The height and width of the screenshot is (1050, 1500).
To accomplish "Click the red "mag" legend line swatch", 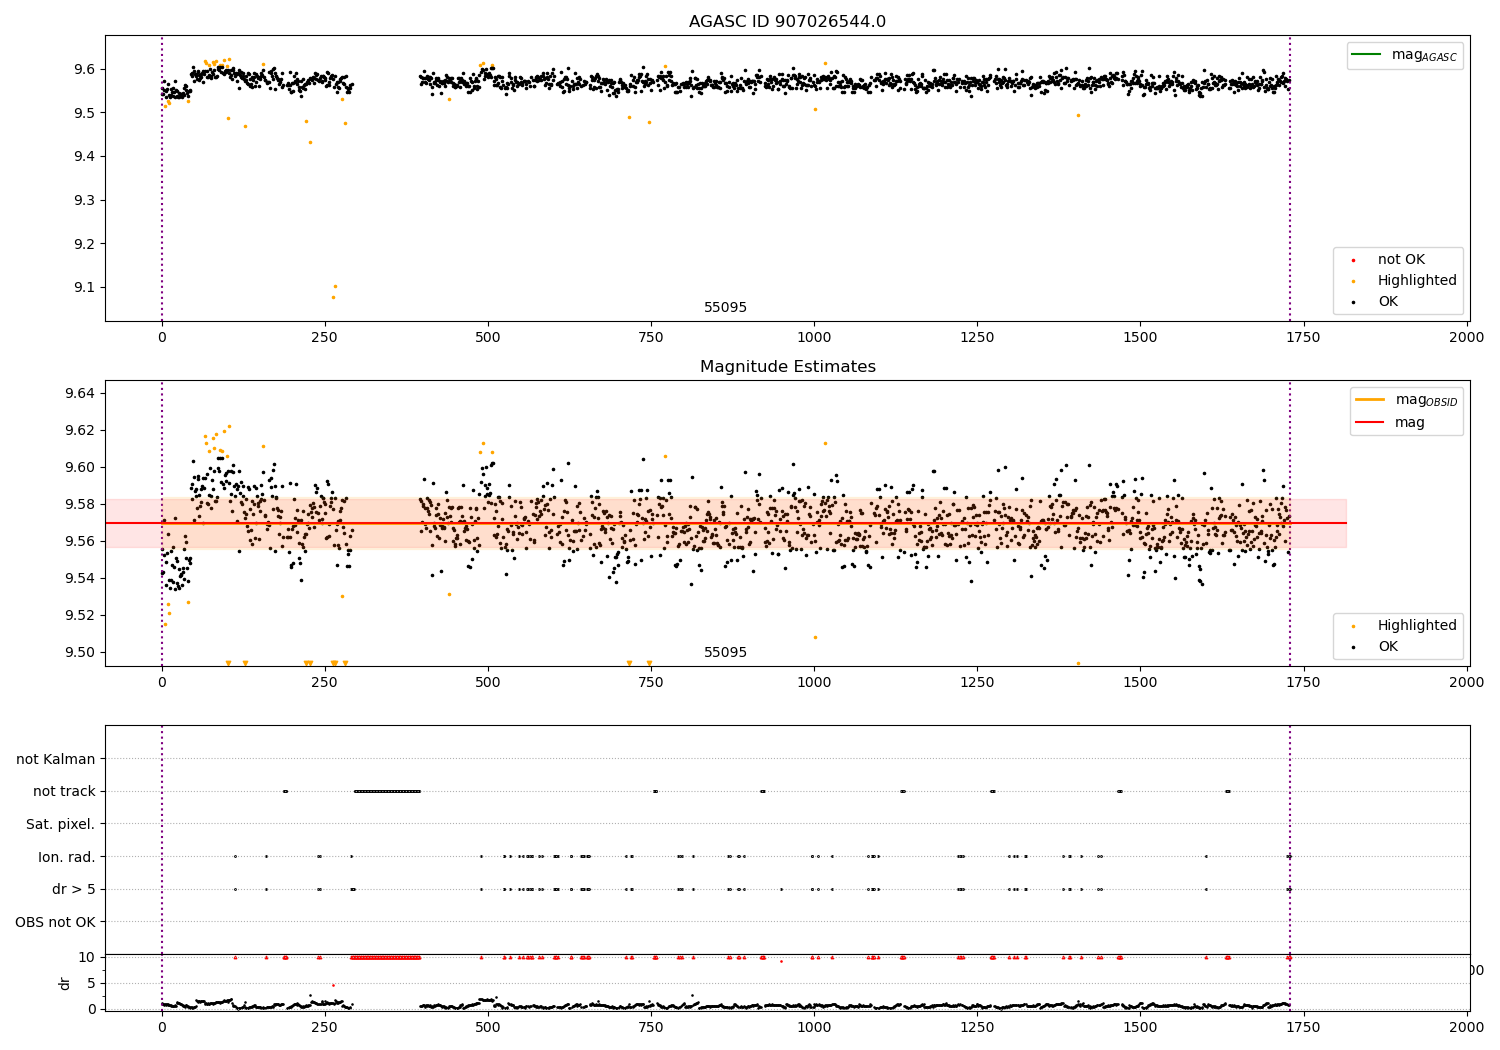I will pos(1370,422).
